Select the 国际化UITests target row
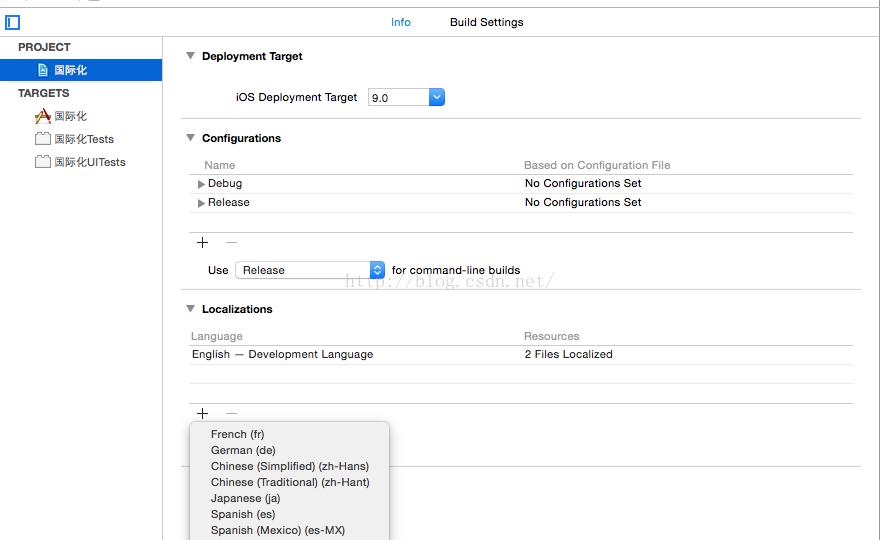 (81, 162)
